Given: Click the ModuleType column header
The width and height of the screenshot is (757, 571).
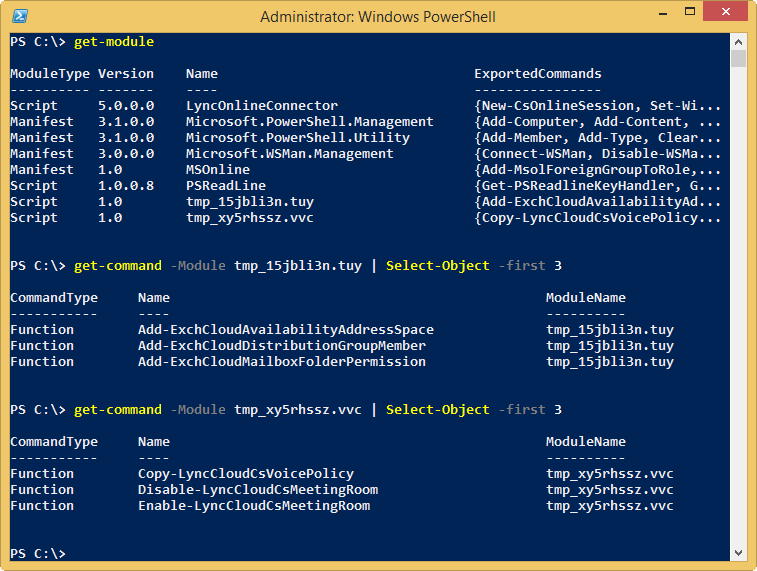Looking at the screenshot, I should [x=50, y=74].
